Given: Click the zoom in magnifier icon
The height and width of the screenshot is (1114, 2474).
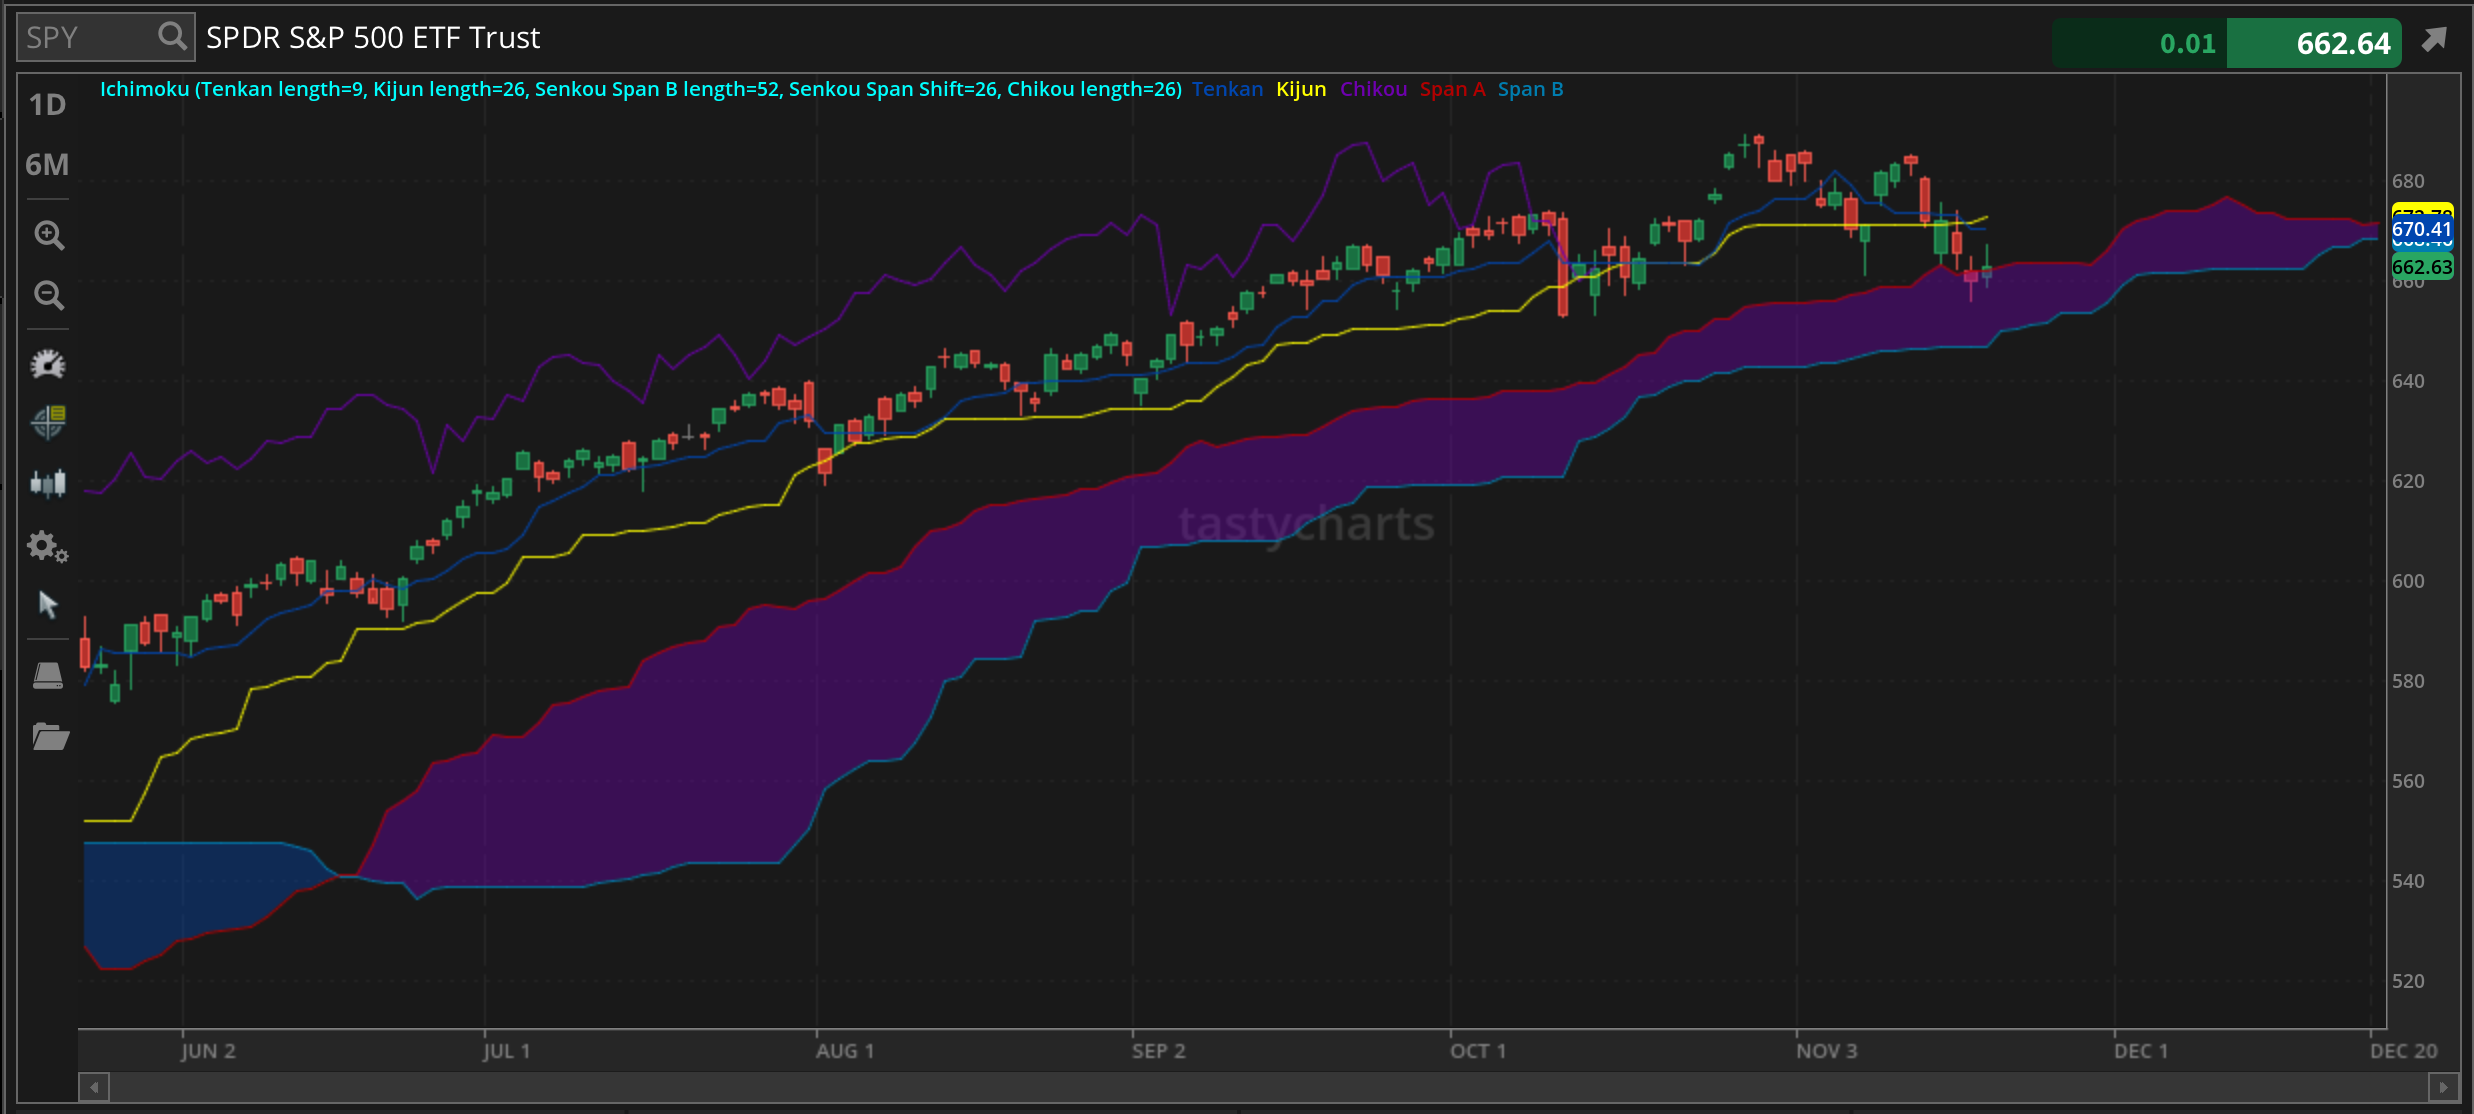Looking at the screenshot, I should click(48, 235).
